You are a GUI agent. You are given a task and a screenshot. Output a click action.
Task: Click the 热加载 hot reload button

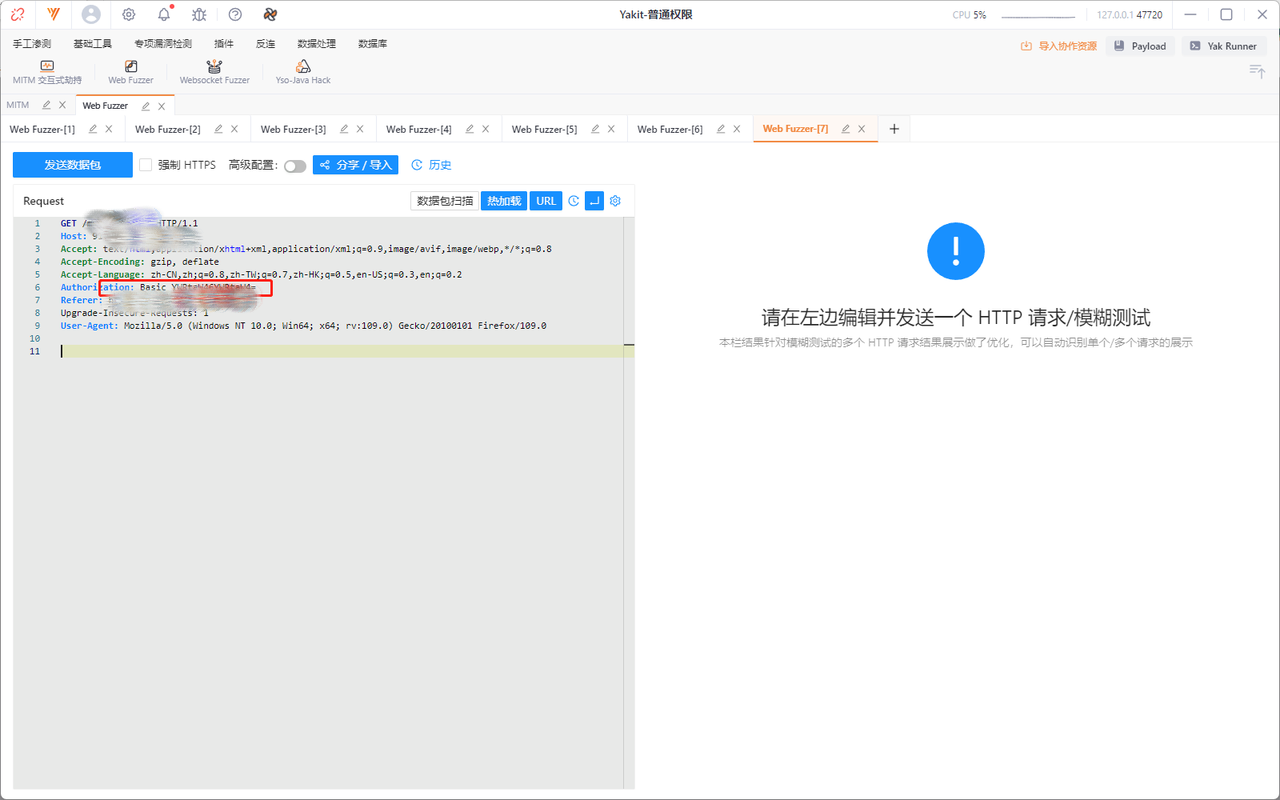pyautogui.click(x=504, y=201)
